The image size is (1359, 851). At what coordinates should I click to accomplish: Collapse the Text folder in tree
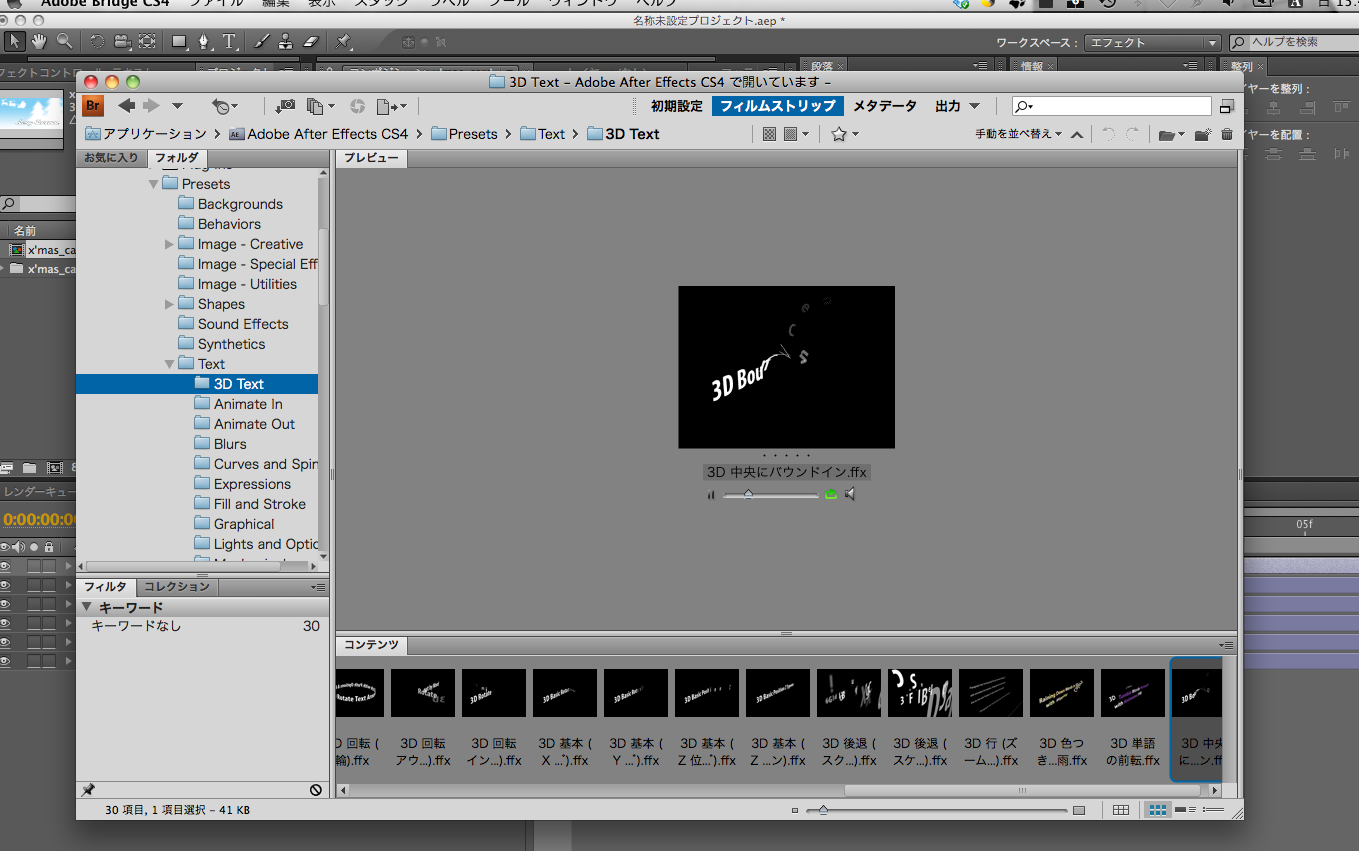(x=169, y=364)
